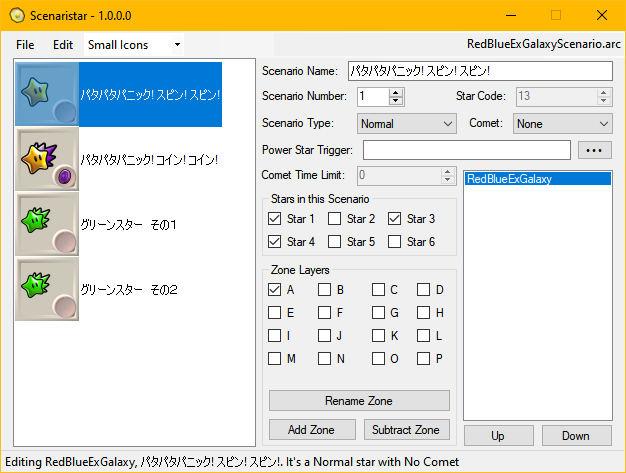Enable Zone Layer J checkbox
Viewport: 626px width, 473px height.
325,336
